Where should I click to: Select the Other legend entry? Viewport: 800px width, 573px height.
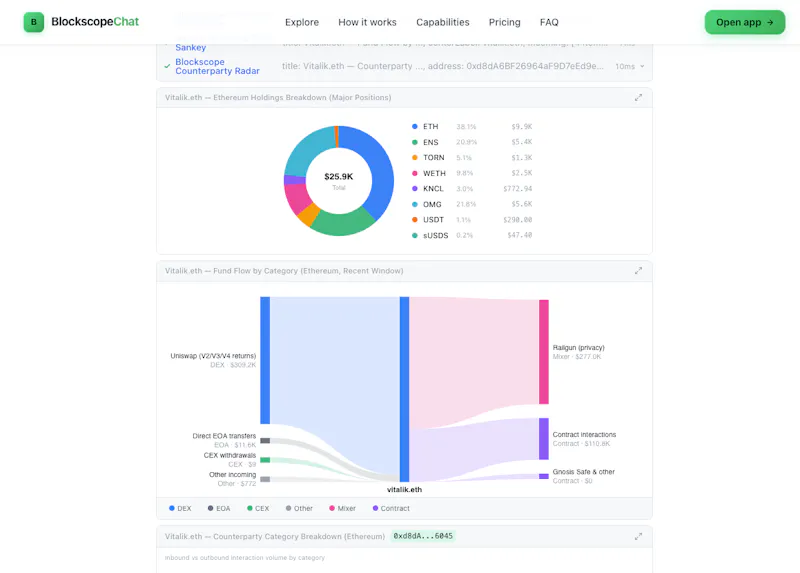click(299, 509)
